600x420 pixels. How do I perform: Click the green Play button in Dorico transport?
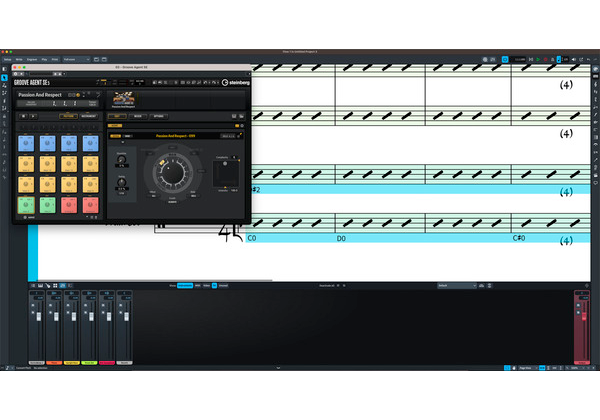click(538, 59)
